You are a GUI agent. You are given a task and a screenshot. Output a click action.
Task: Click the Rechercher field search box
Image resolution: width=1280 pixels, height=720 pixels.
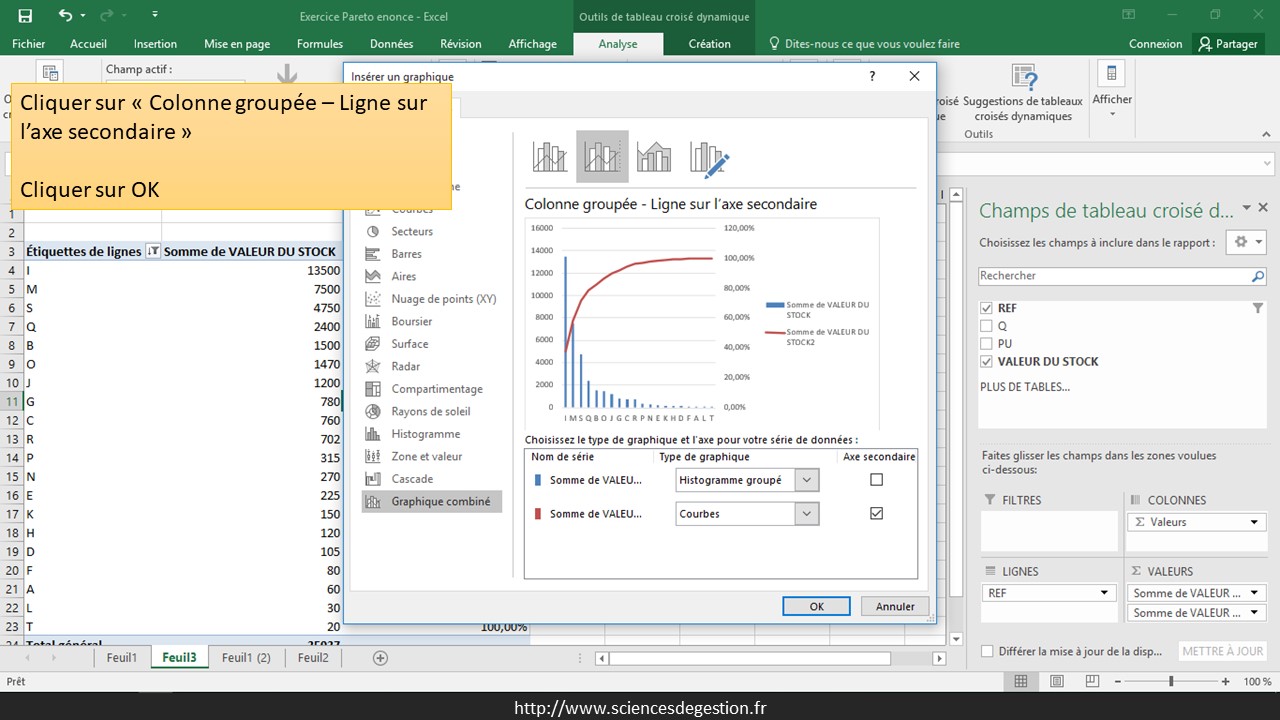1115,276
